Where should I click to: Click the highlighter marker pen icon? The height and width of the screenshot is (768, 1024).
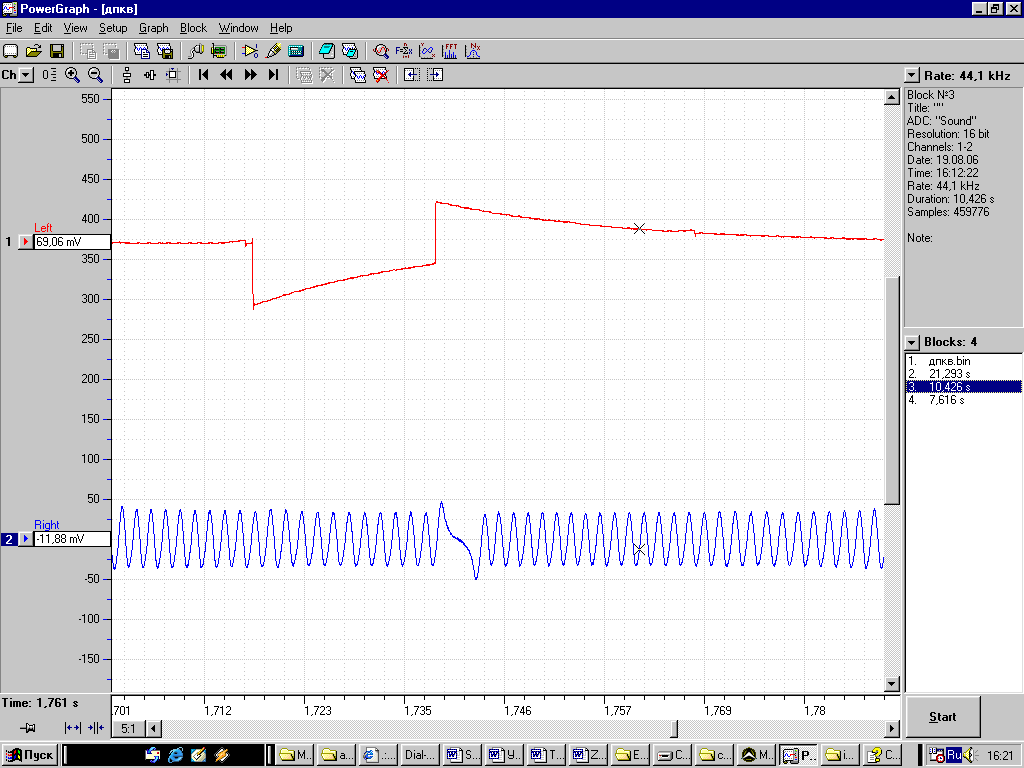pyautogui.click(x=273, y=51)
